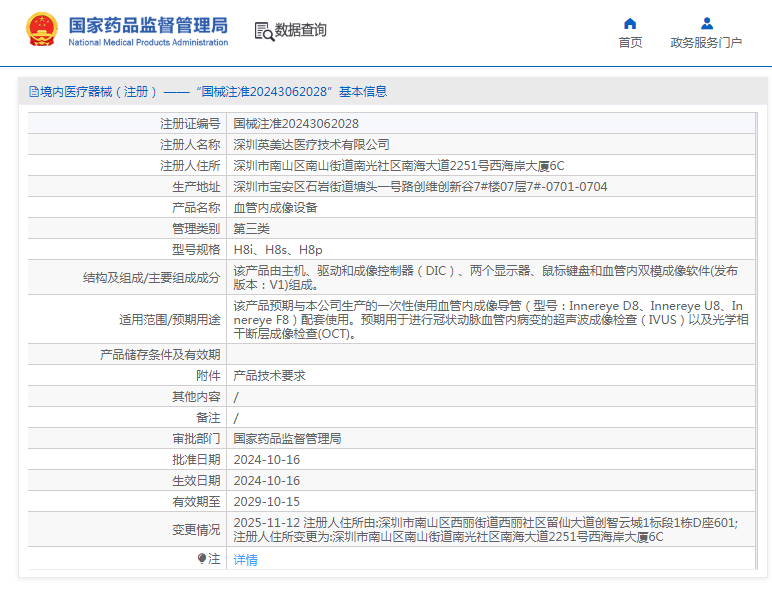Click the national emblem logo
Image resolution: width=772 pixels, height=591 pixels.
[41, 30]
